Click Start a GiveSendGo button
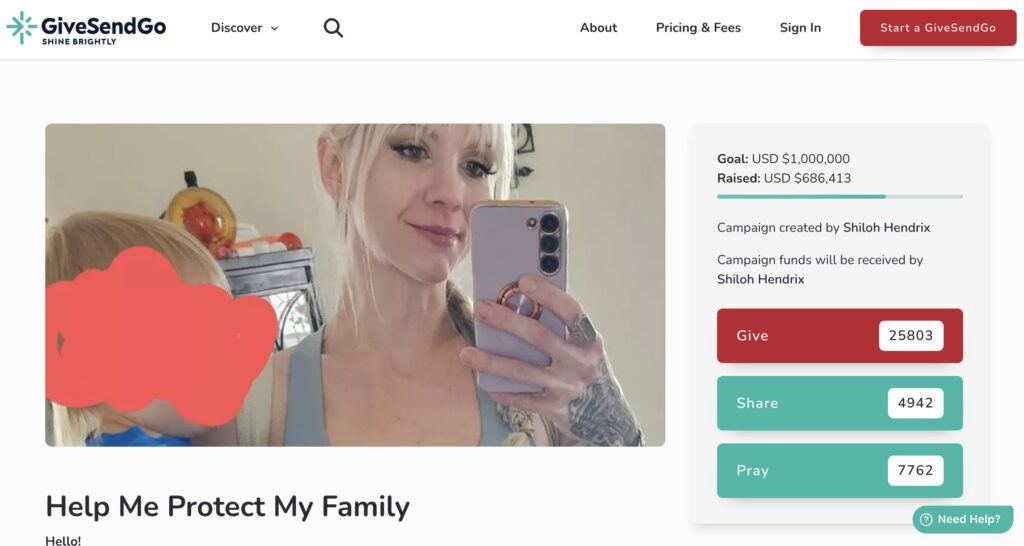1024x546 pixels. pyautogui.click(x=938, y=27)
